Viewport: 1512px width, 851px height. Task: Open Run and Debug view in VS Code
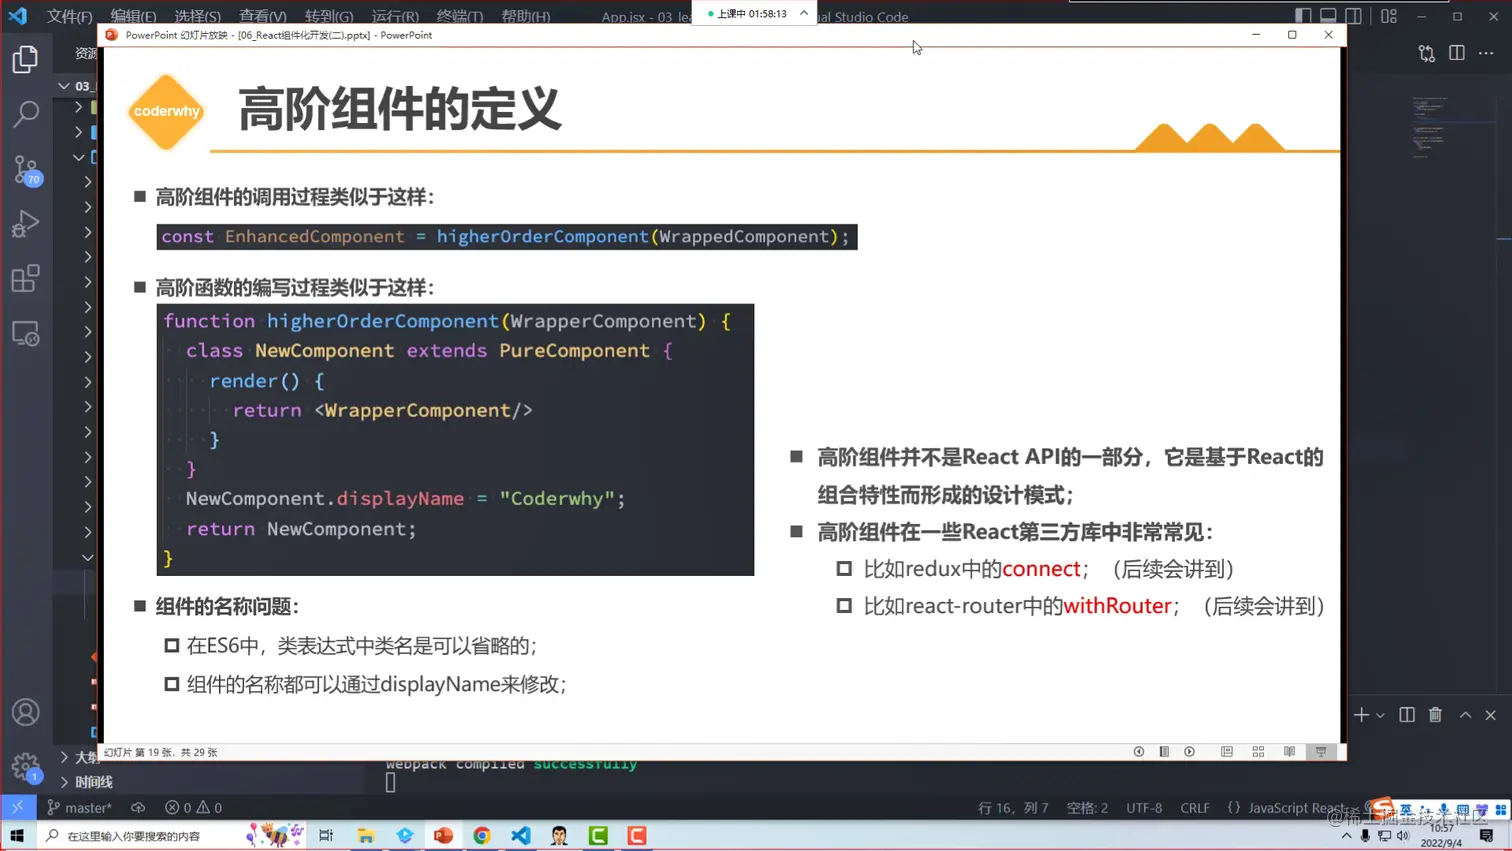click(x=26, y=224)
